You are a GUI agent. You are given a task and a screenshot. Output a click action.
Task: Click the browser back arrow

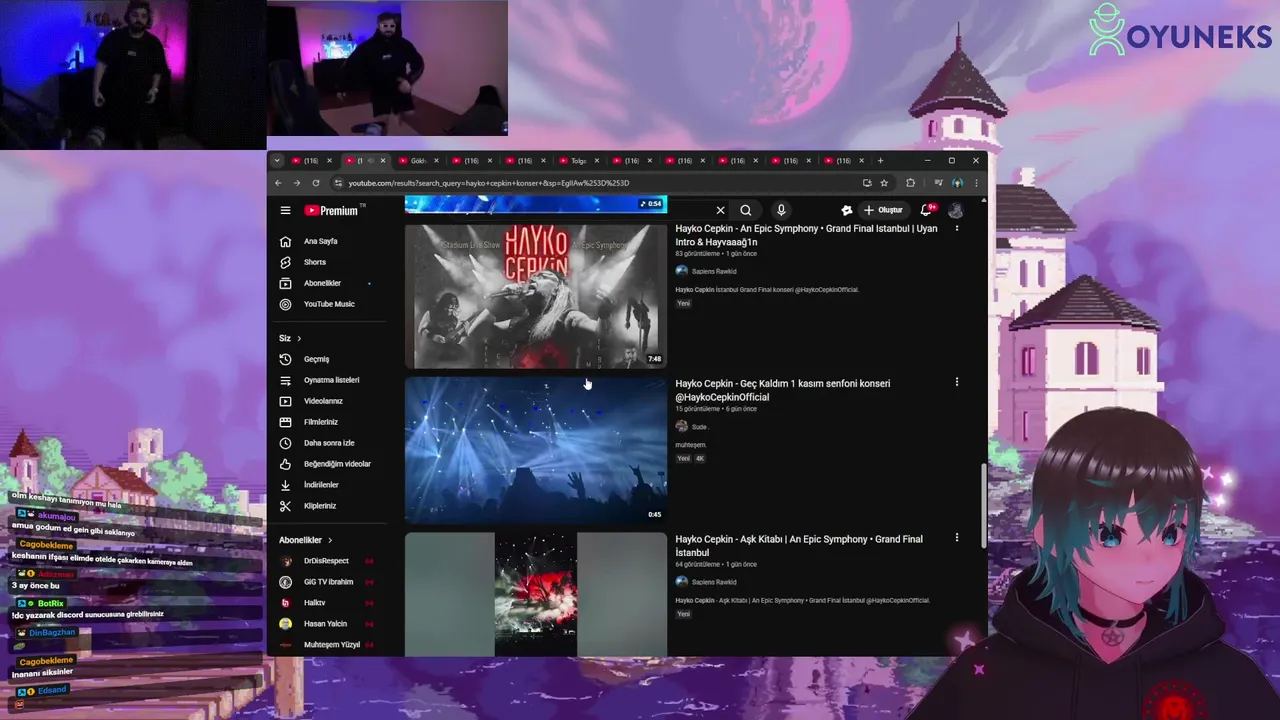point(278,183)
